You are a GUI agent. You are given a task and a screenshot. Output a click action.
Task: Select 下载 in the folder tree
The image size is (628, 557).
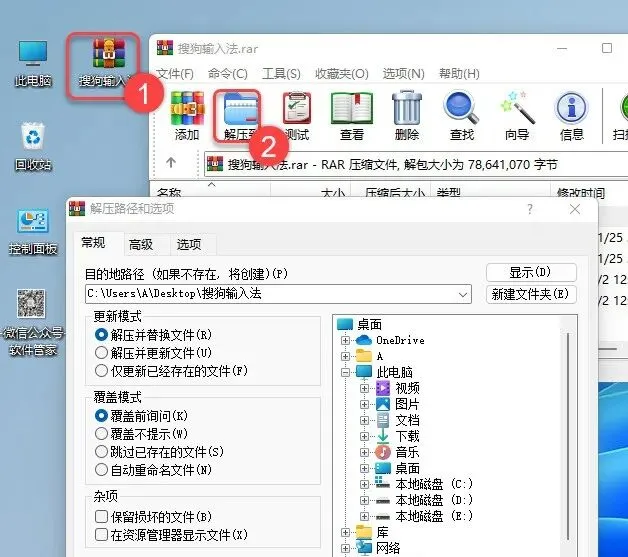[x=398, y=436]
